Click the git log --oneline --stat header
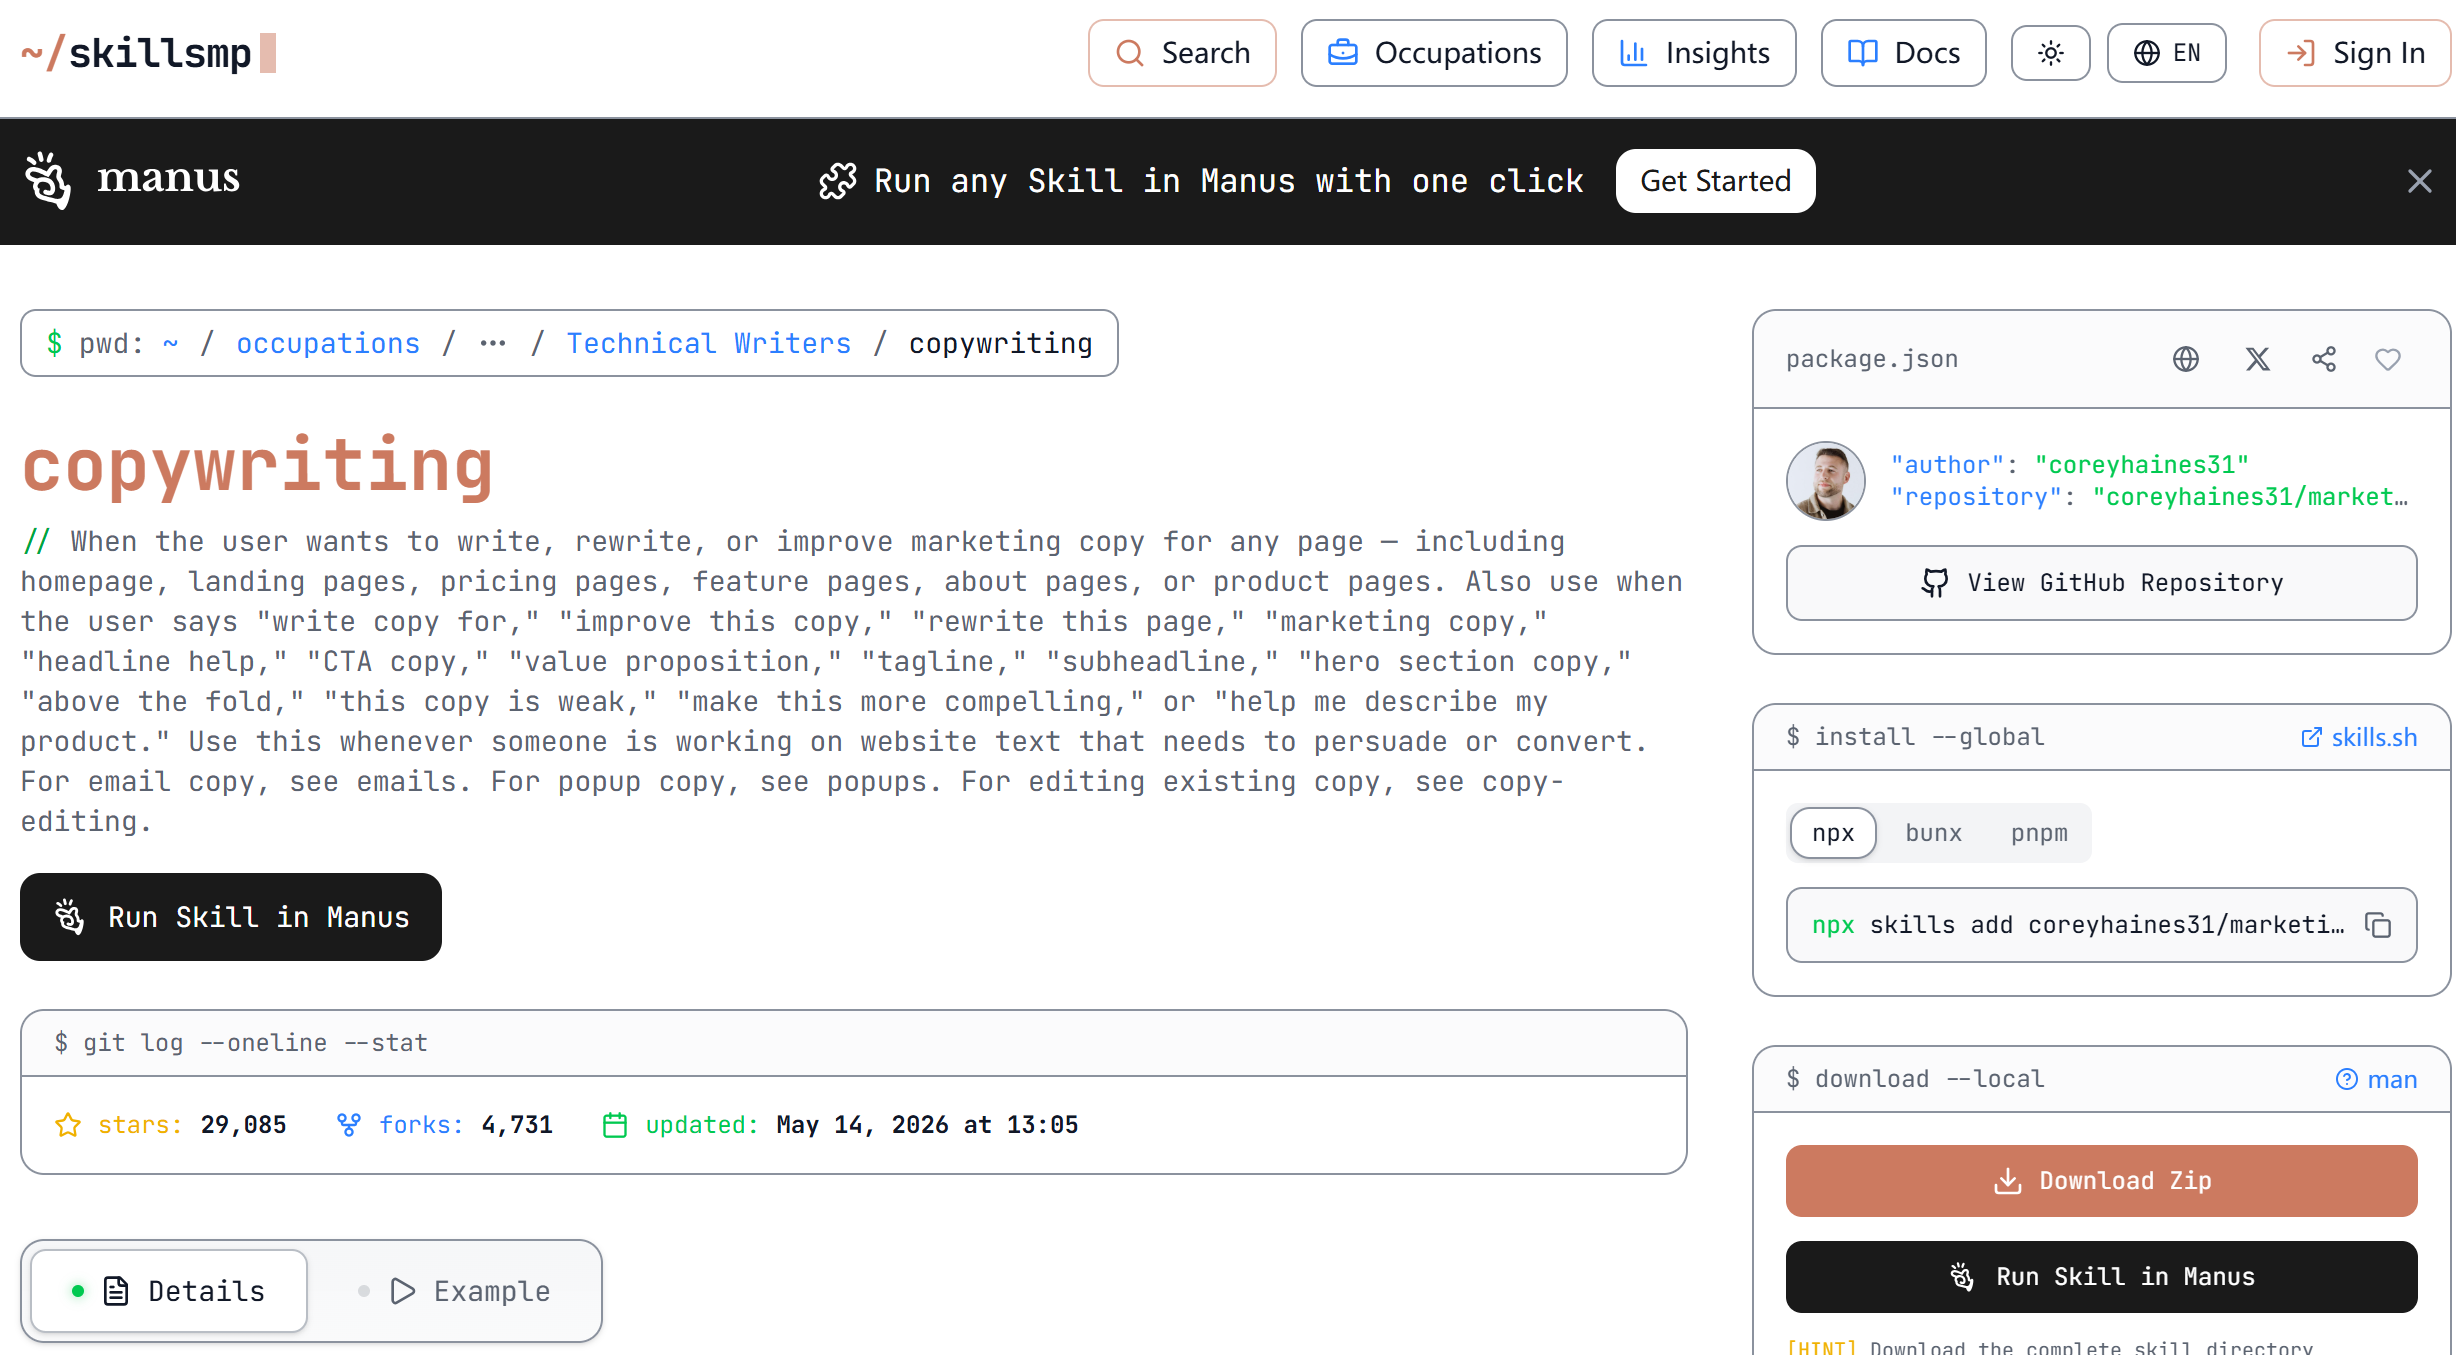 (x=241, y=1043)
